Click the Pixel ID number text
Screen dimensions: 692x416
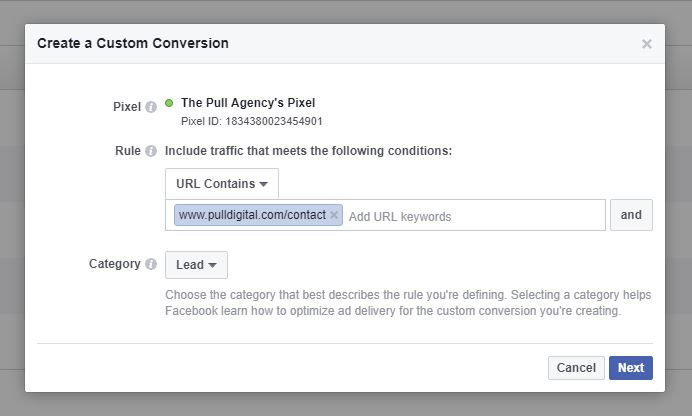pos(251,121)
